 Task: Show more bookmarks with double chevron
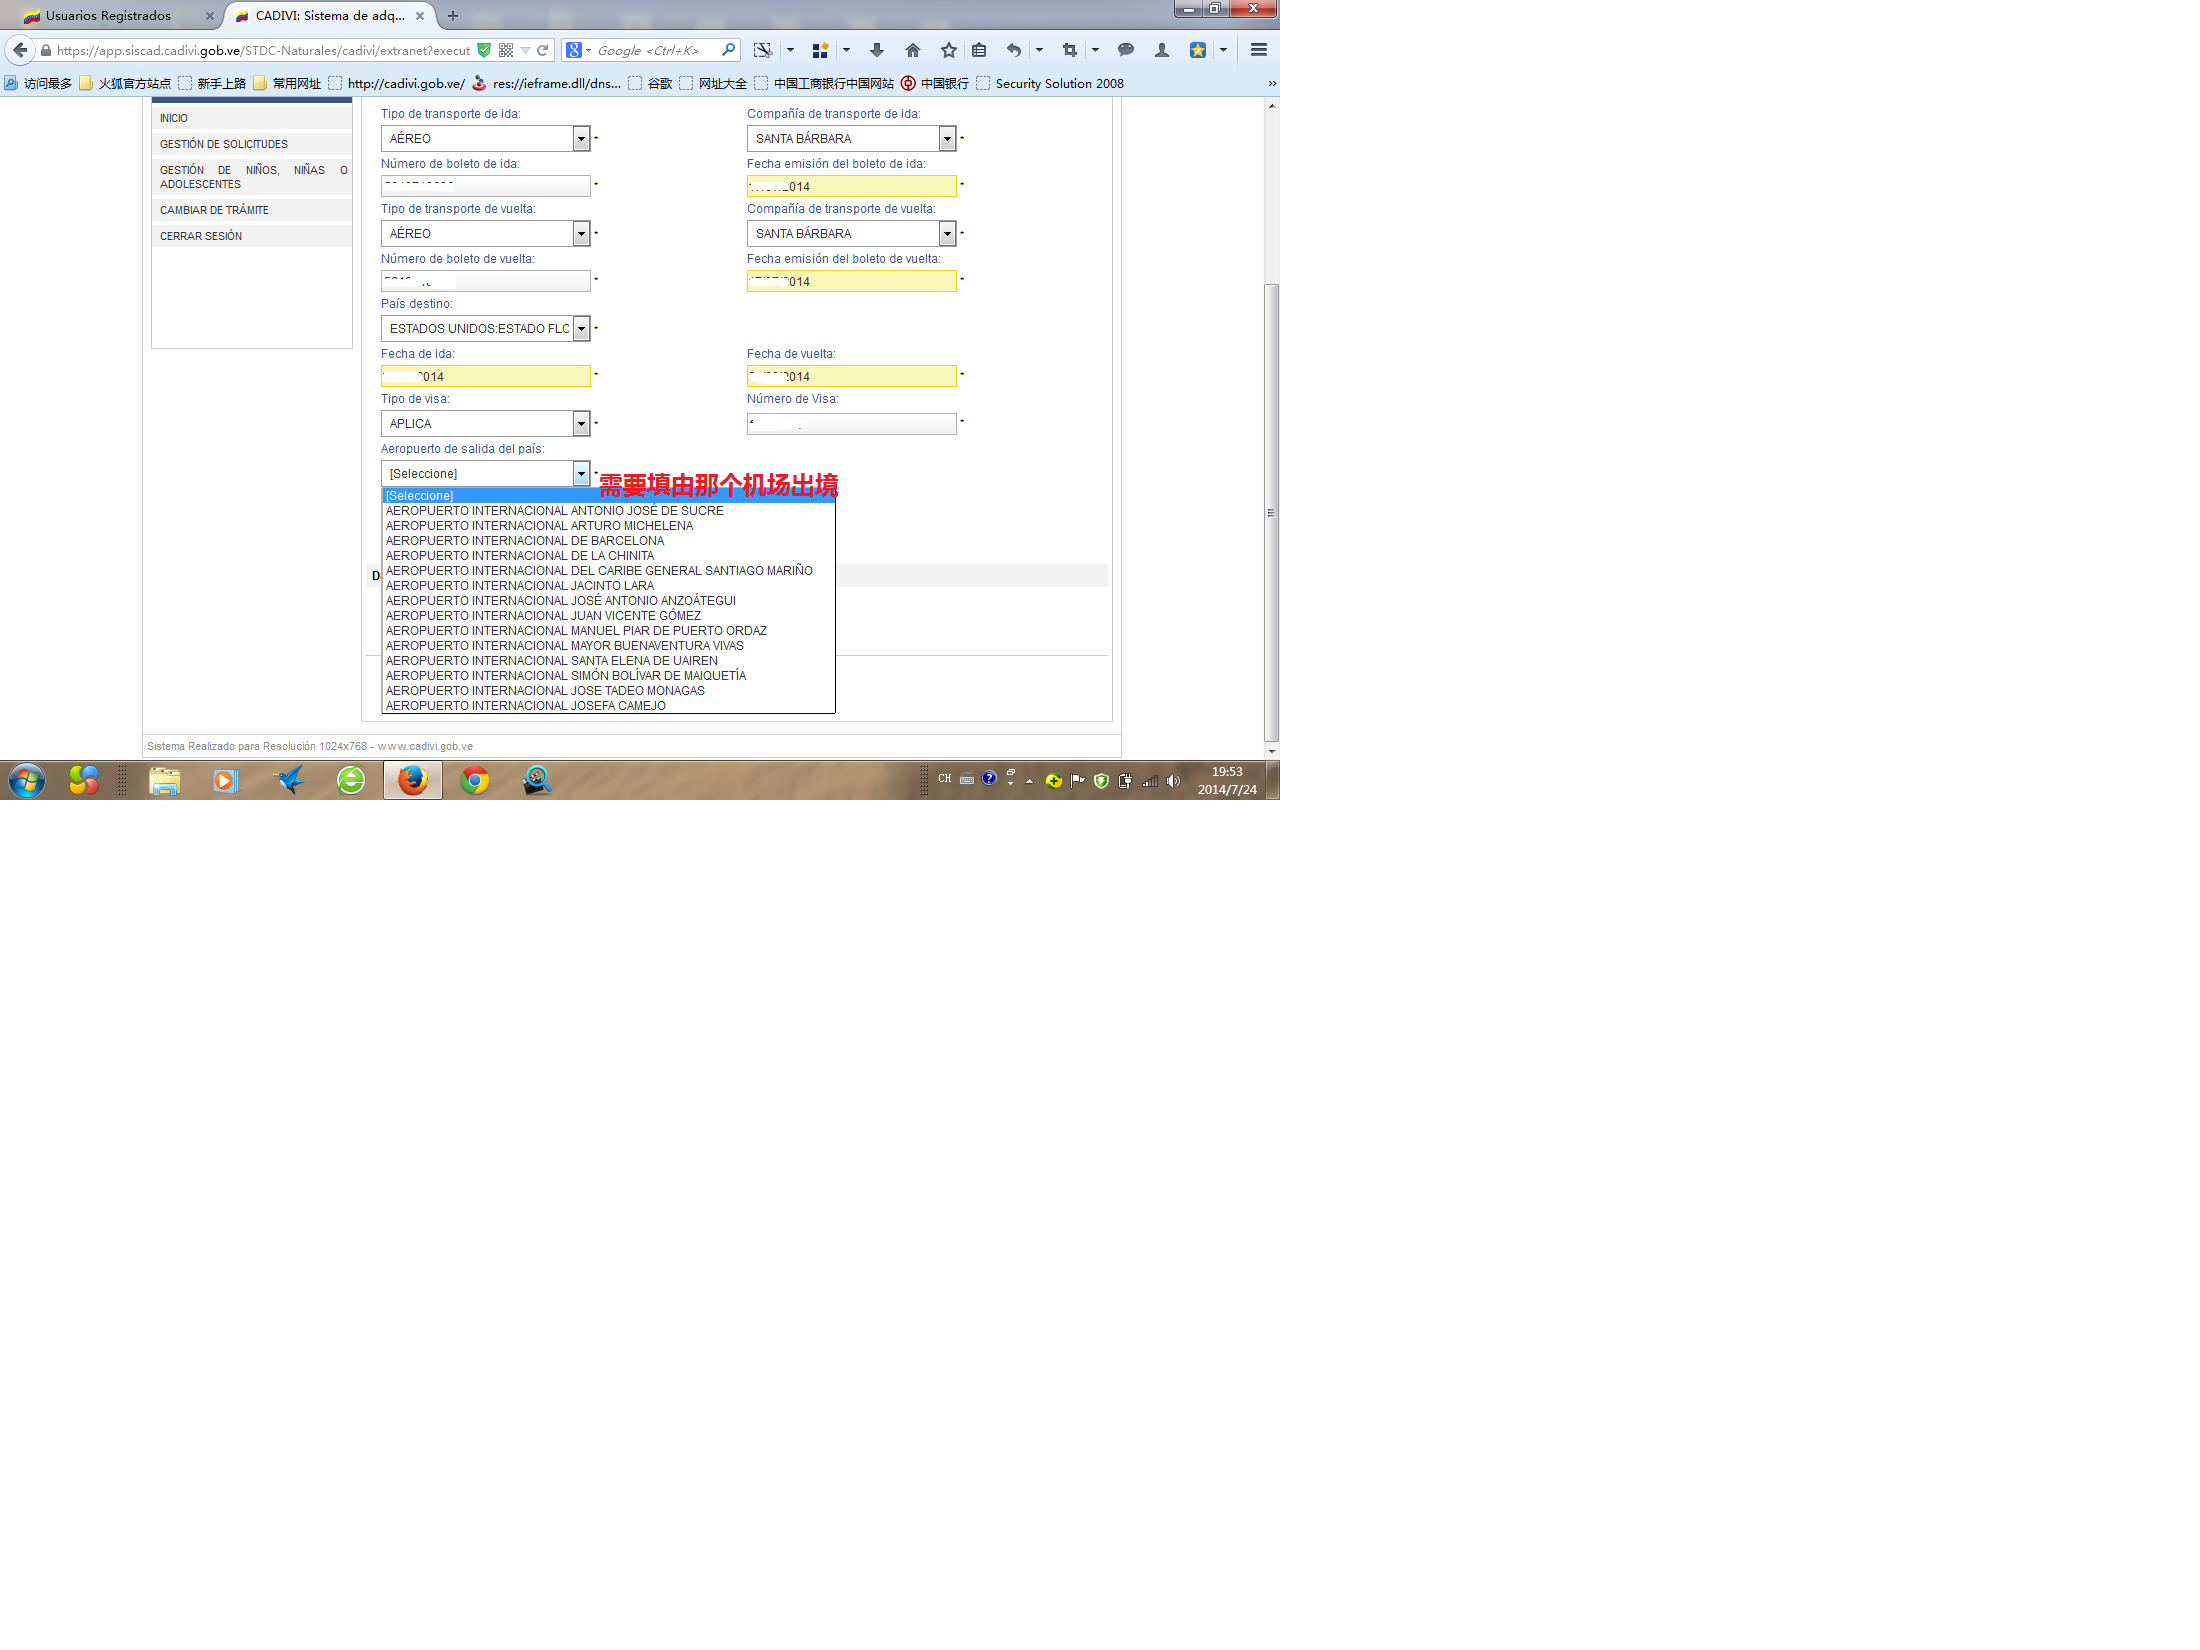[1272, 84]
